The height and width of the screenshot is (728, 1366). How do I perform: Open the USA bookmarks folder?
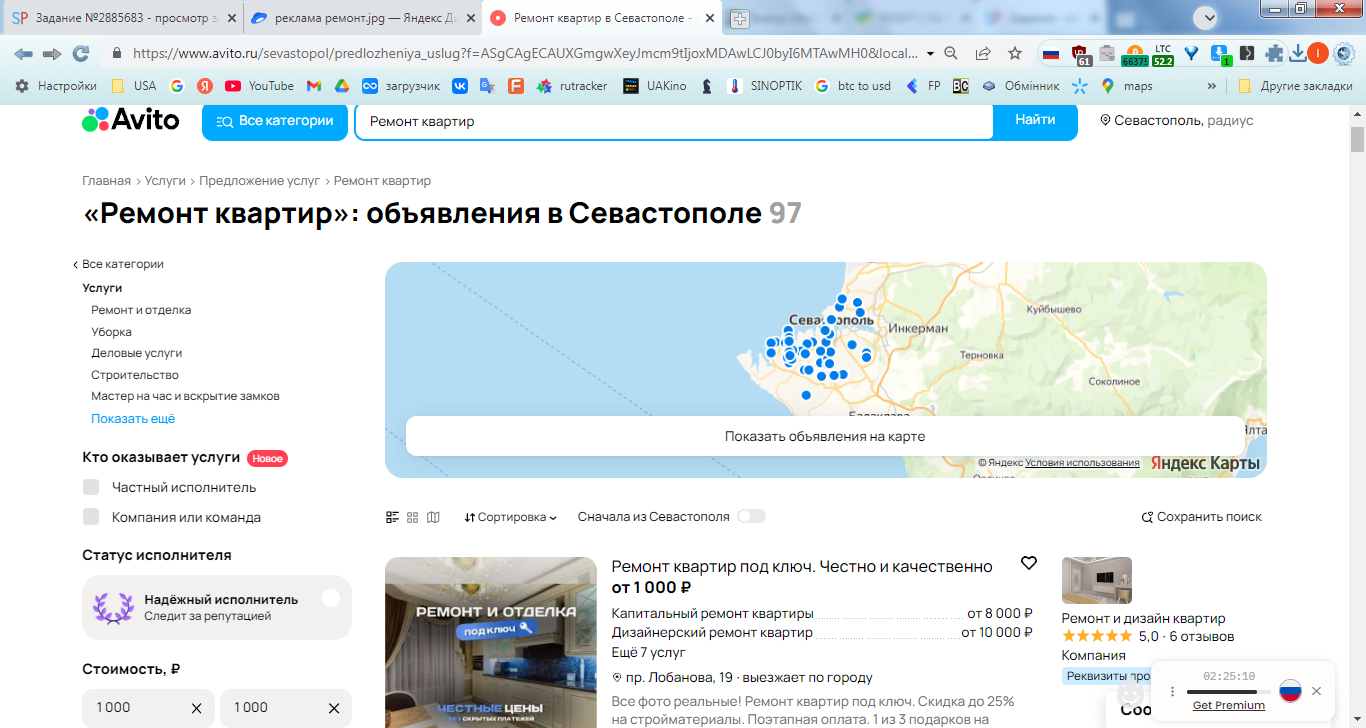coord(133,86)
